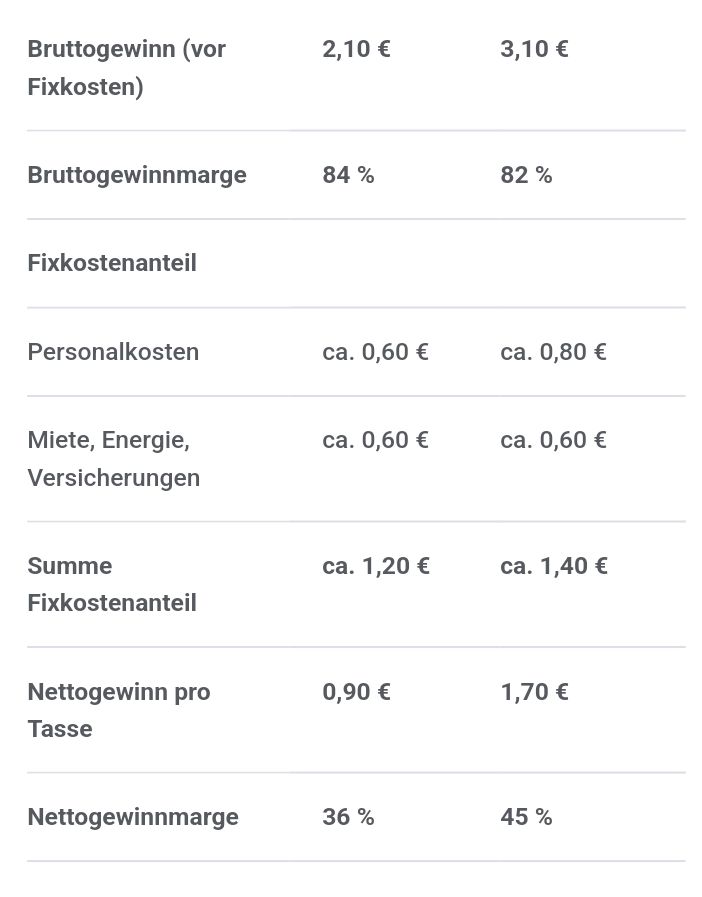Select the 36 % net margin value
This screenshot has height=897, width=702.
(x=348, y=817)
